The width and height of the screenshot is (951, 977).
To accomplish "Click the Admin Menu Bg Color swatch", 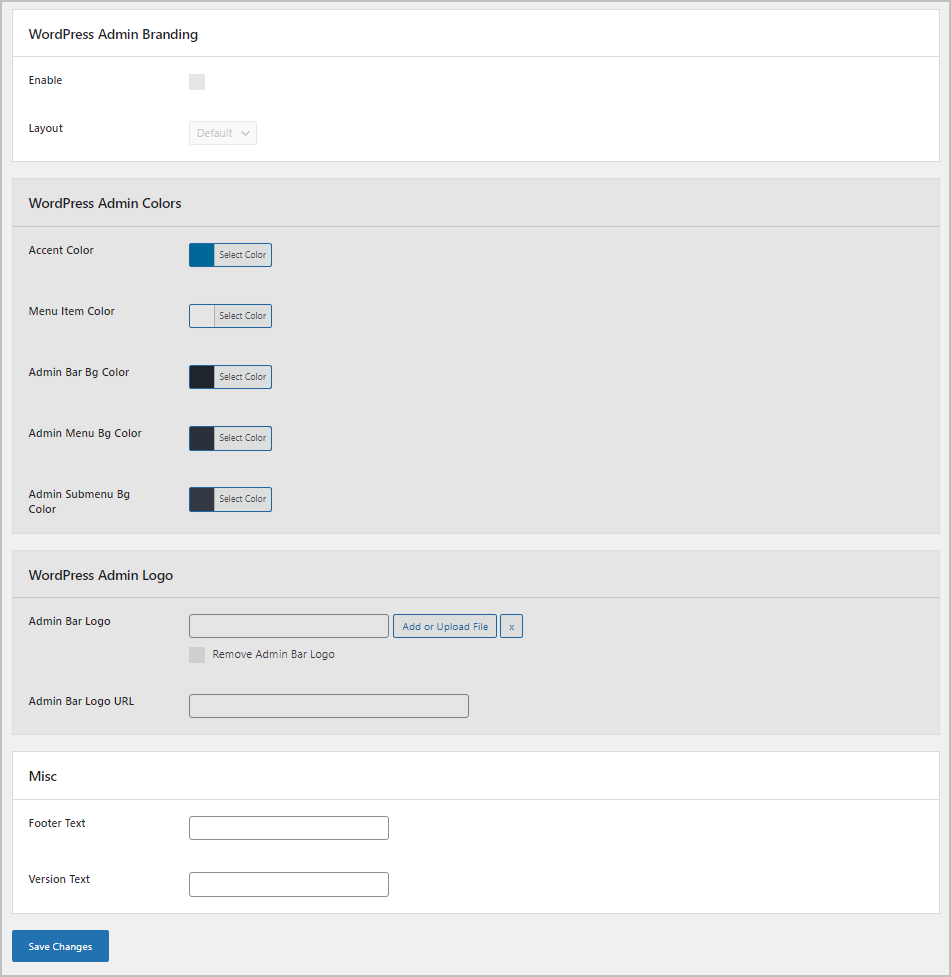I will click(201, 438).
